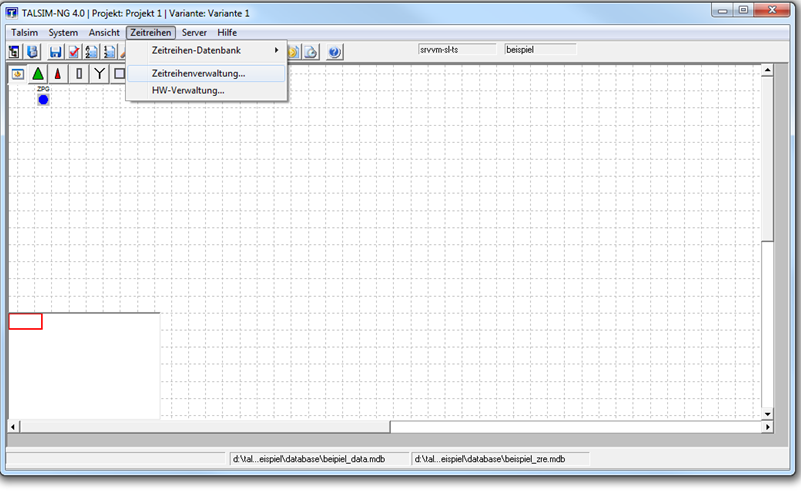Click the blue floppy disk save icon

click(x=55, y=52)
